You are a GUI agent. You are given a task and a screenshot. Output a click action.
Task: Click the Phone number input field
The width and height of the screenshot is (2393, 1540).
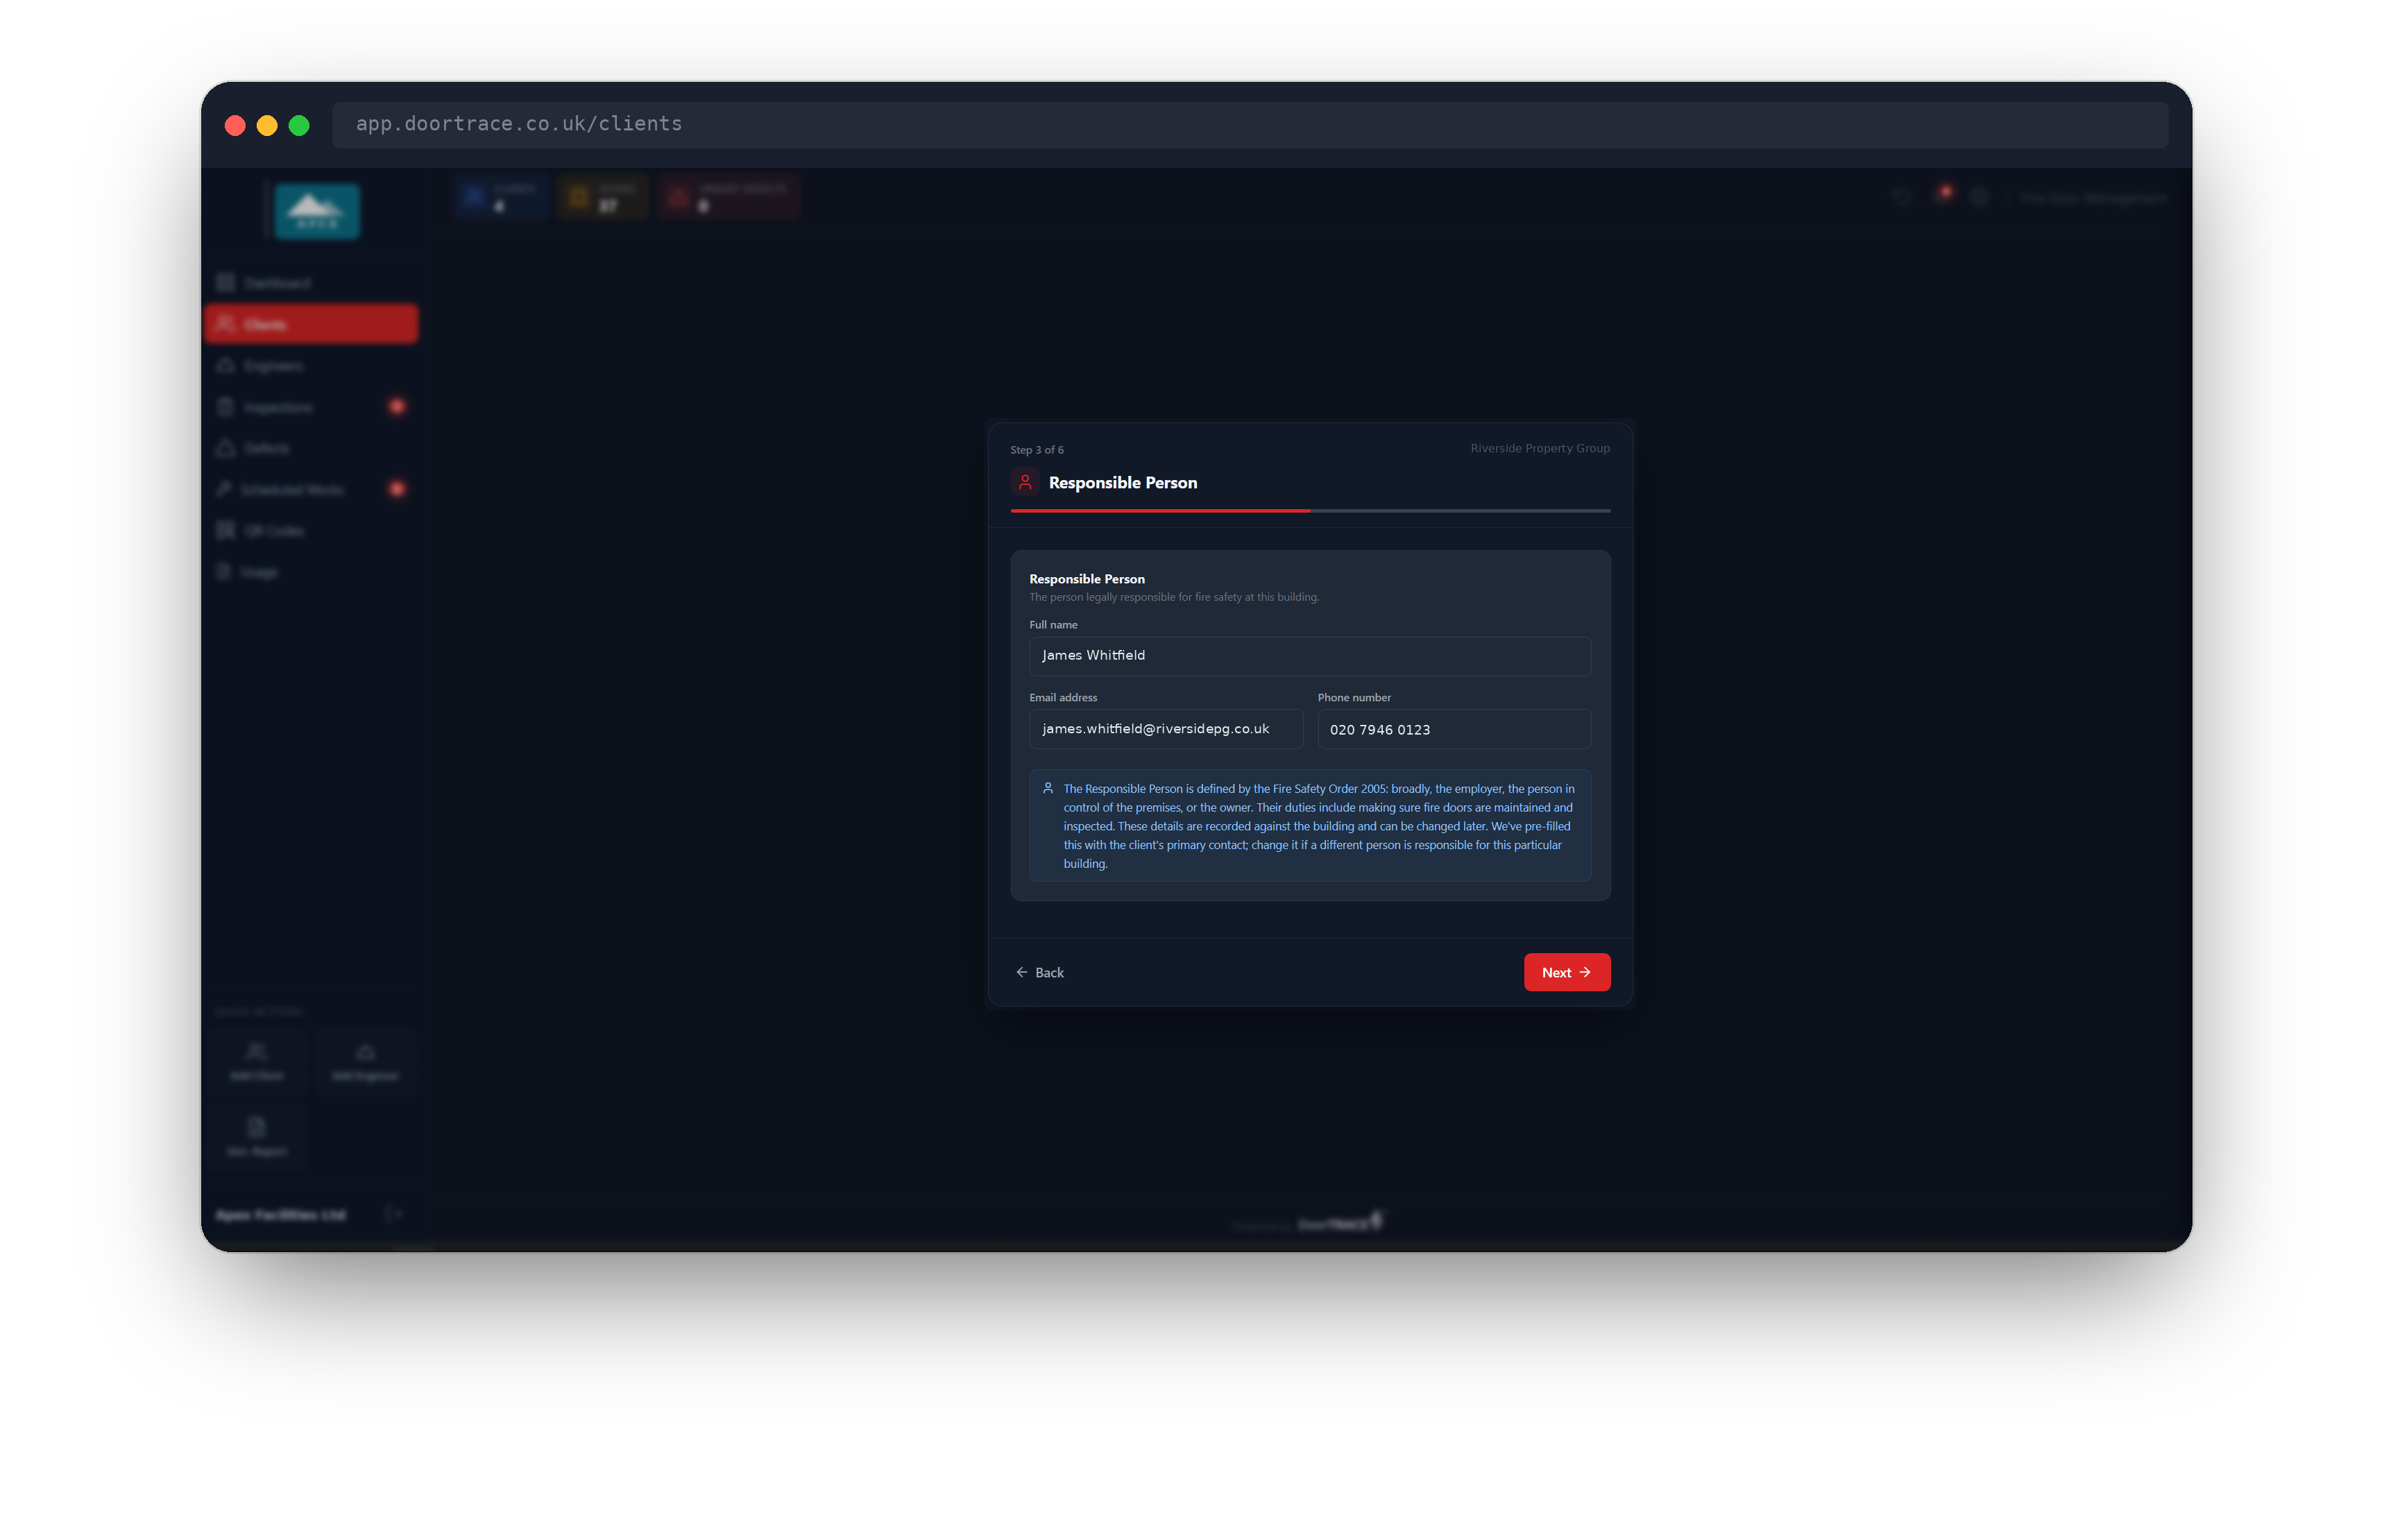click(1453, 729)
